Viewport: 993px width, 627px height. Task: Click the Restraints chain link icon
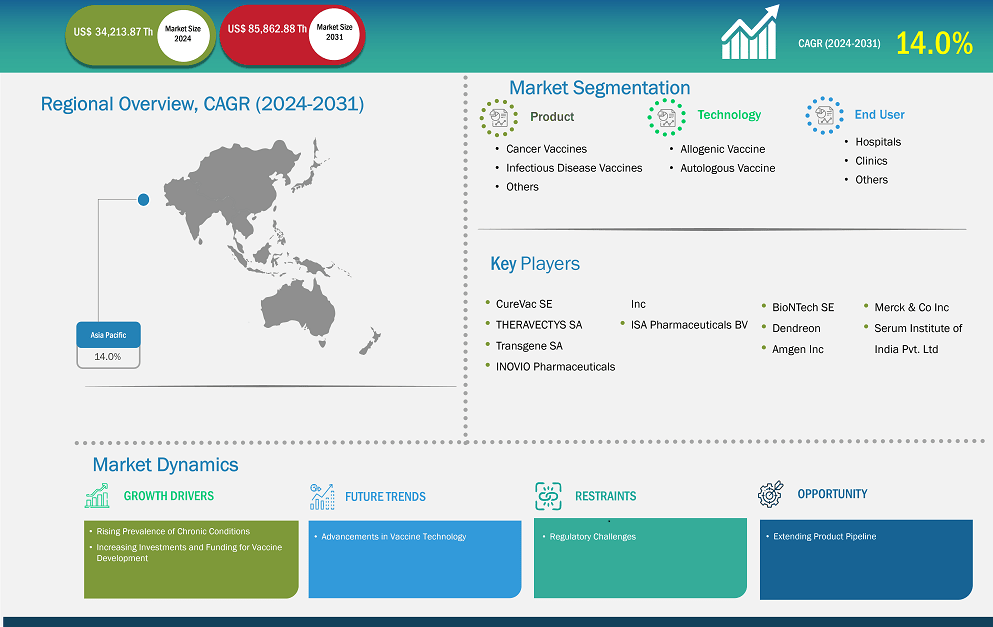(548, 495)
